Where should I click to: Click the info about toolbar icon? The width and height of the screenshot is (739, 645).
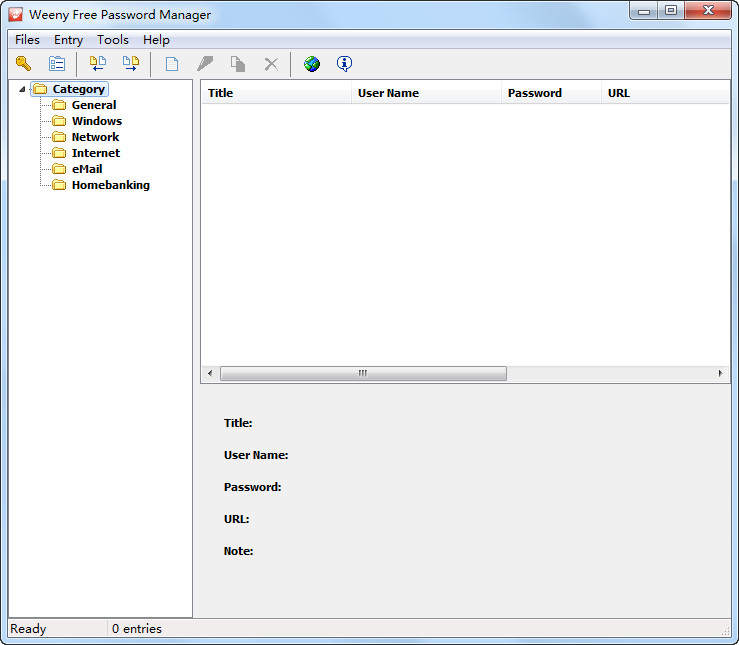pos(345,64)
